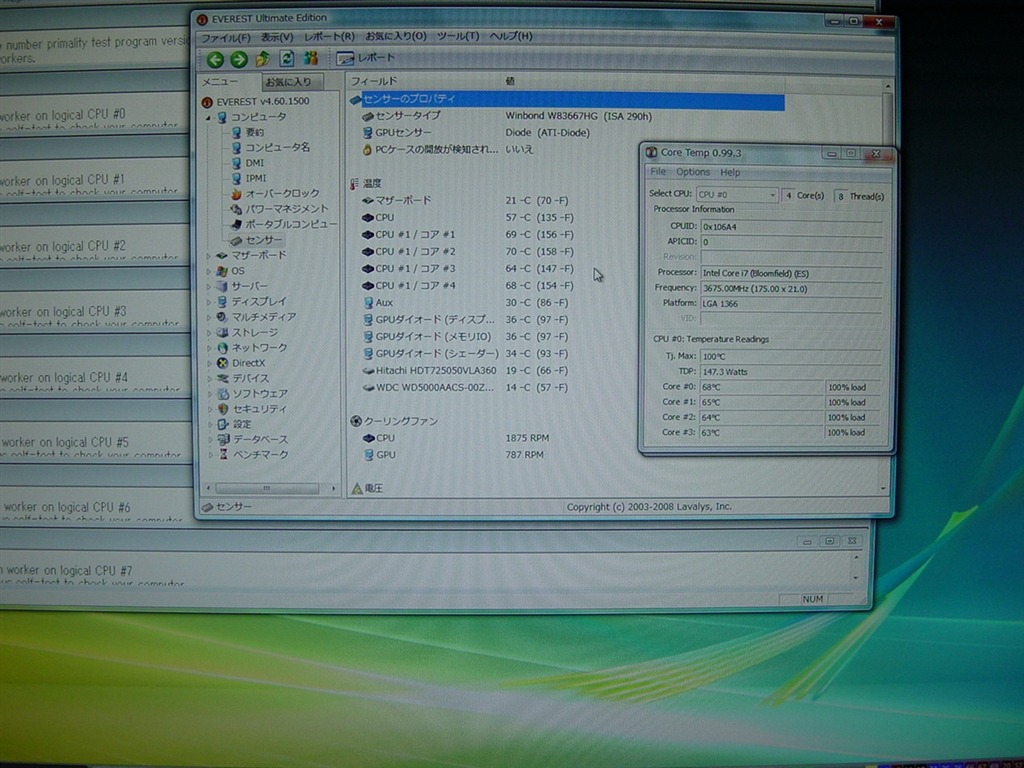This screenshot has width=1024, height=768.
Task: Open Core Temp Help menu
Action: tap(730, 172)
